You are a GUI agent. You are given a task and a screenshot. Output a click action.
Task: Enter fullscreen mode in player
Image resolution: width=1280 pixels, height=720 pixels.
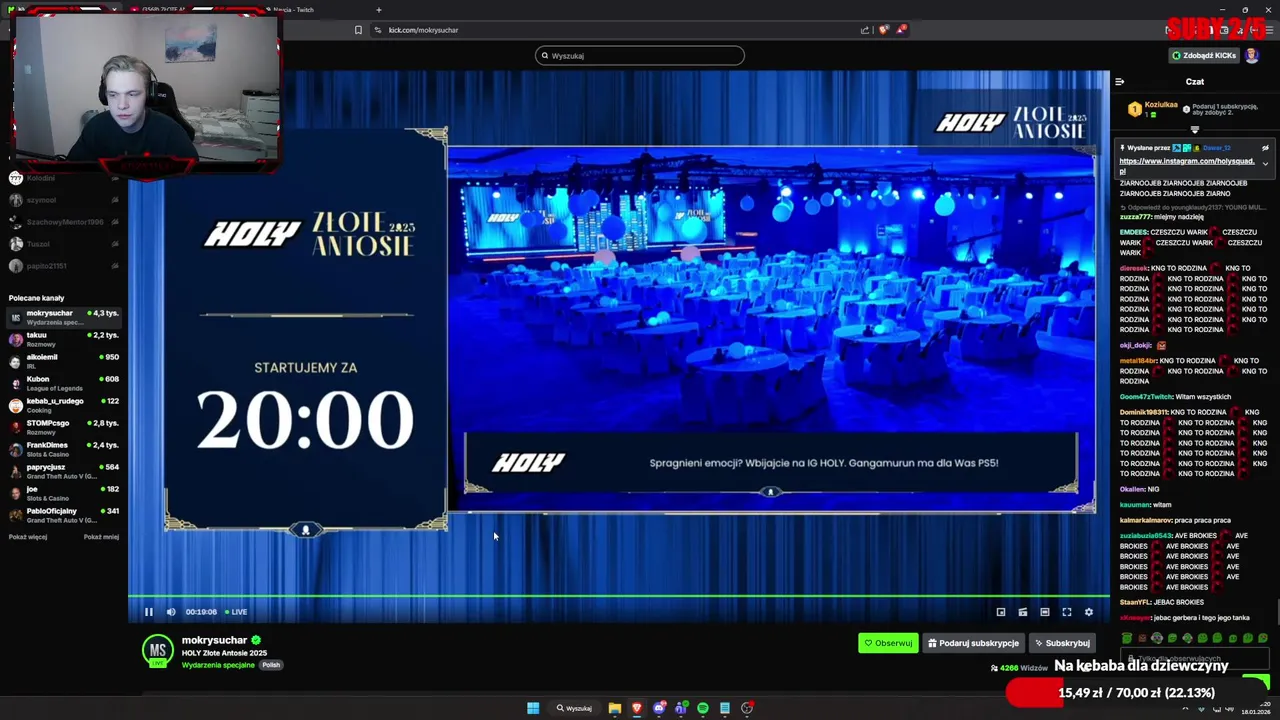click(x=1067, y=612)
